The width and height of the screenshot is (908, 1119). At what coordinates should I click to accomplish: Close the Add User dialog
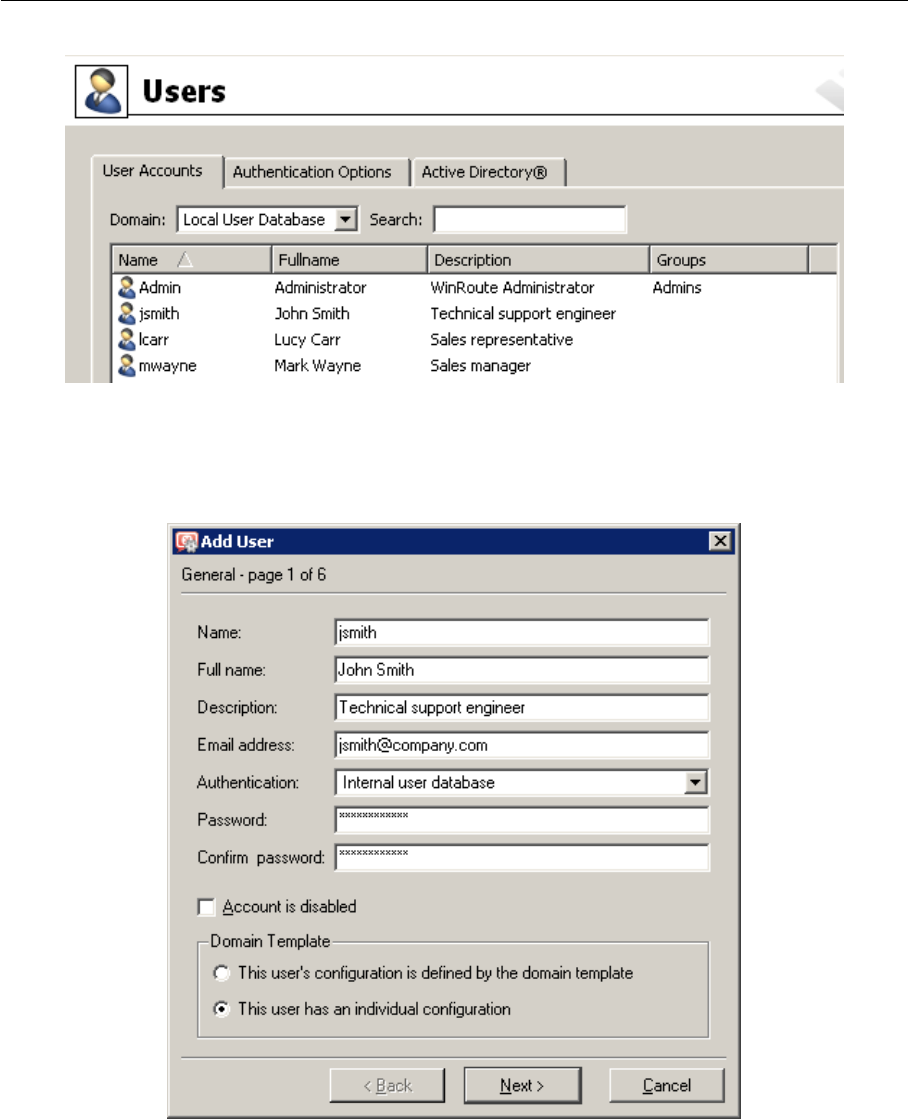720,542
